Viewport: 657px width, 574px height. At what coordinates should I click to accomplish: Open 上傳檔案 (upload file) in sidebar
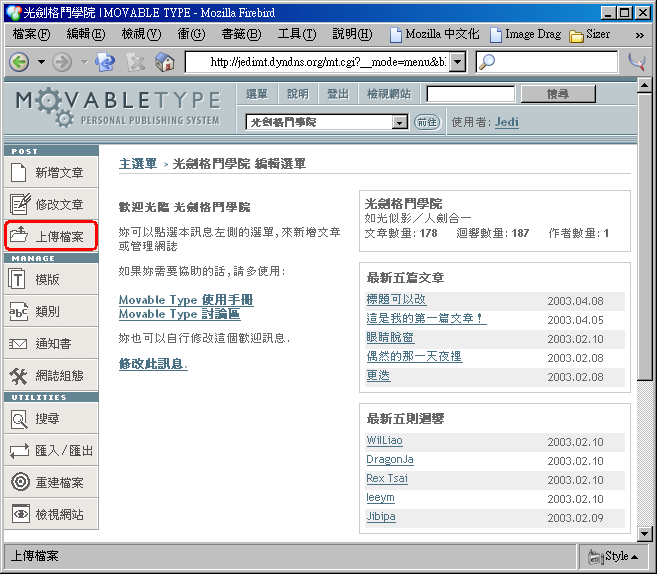(51, 236)
